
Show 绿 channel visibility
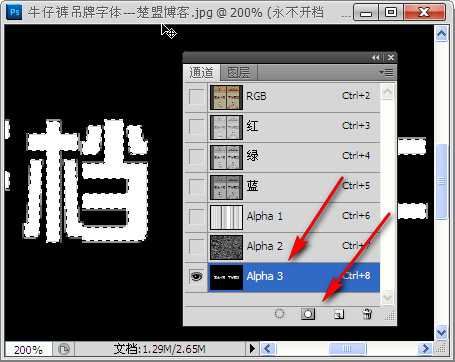[196, 157]
